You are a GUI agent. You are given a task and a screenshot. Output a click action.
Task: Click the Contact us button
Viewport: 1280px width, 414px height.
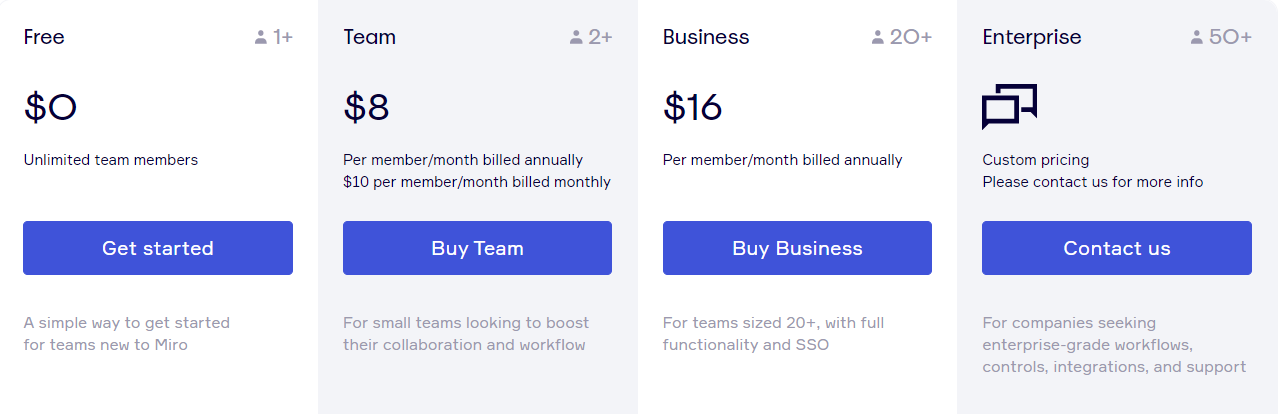pos(1117,248)
